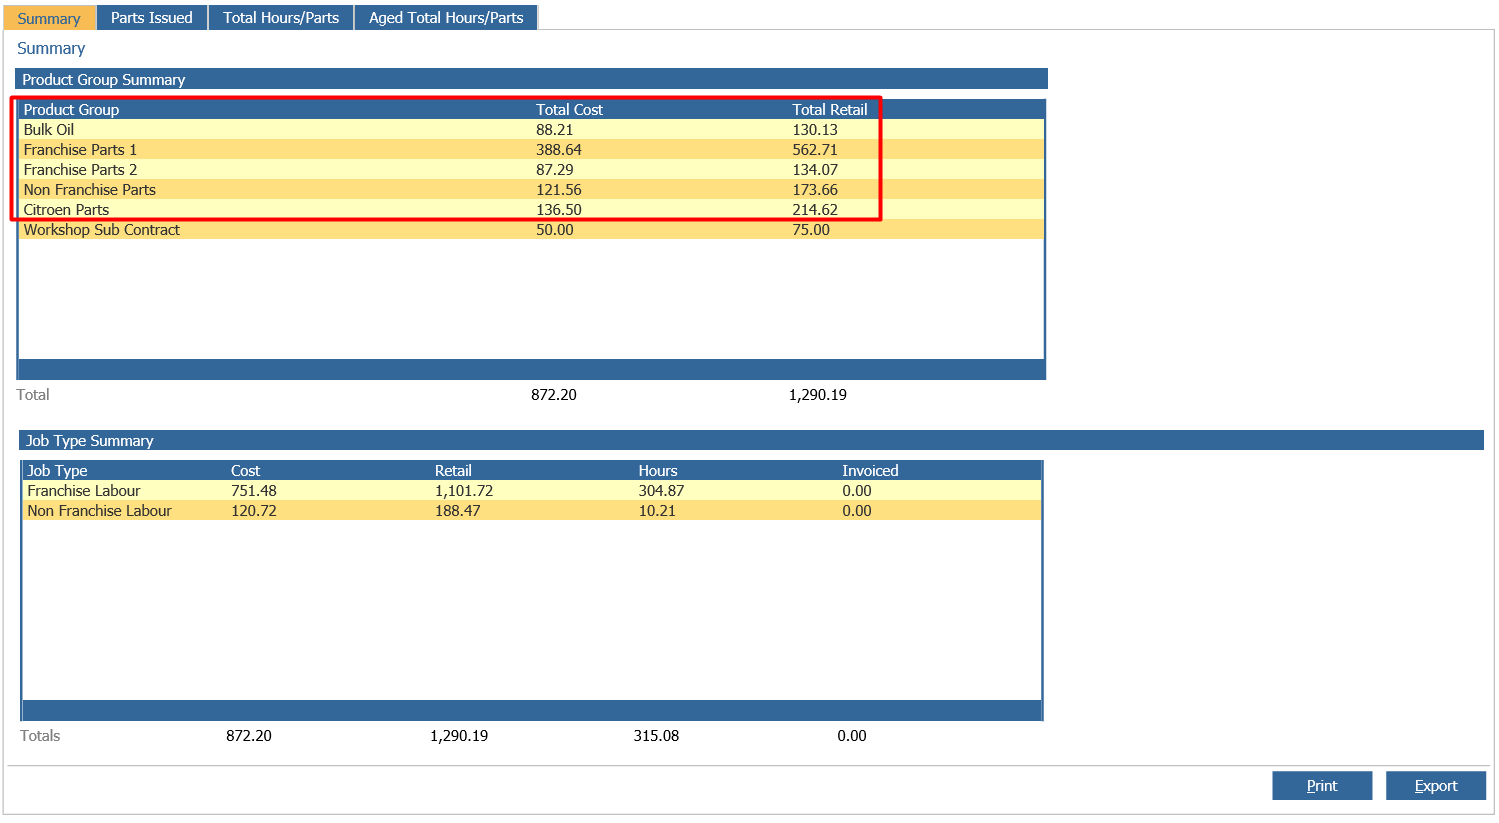
Task: Click the Product Group Summary section header
Action: pyautogui.click(x=531, y=79)
